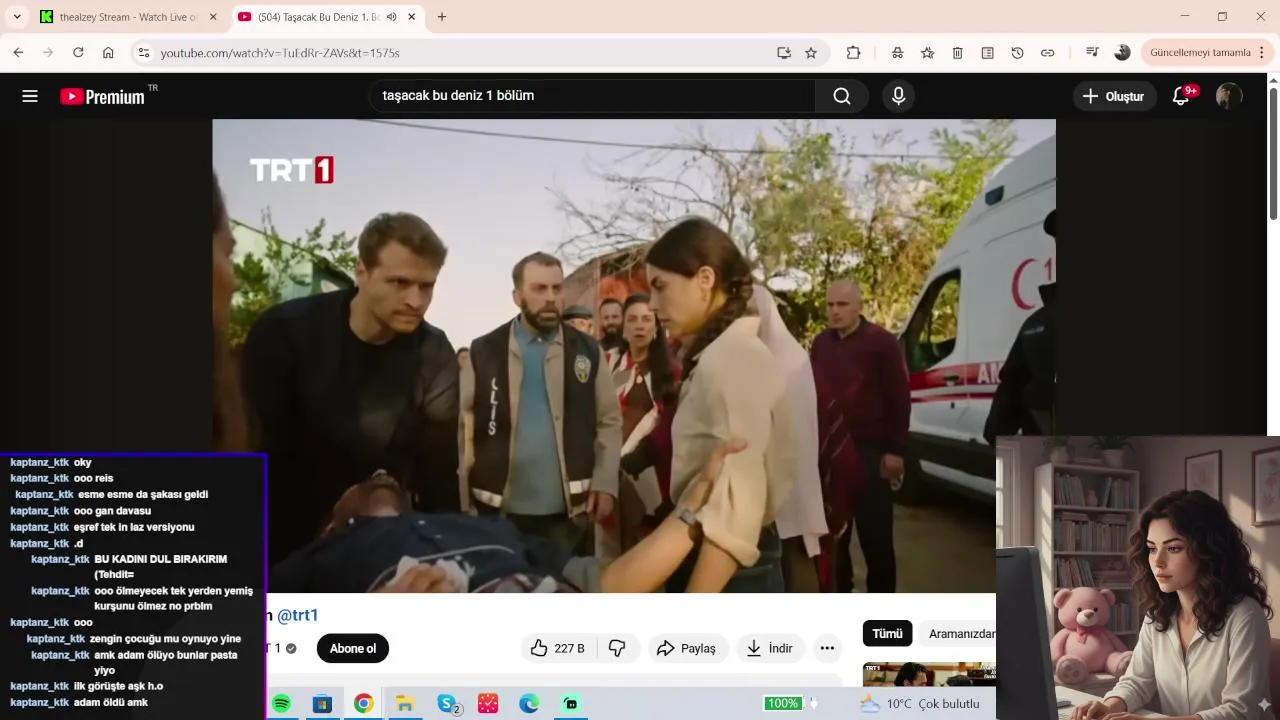Open the @trt1 channel link
Screen dimensions: 1280x720
click(x=298, y=615)
